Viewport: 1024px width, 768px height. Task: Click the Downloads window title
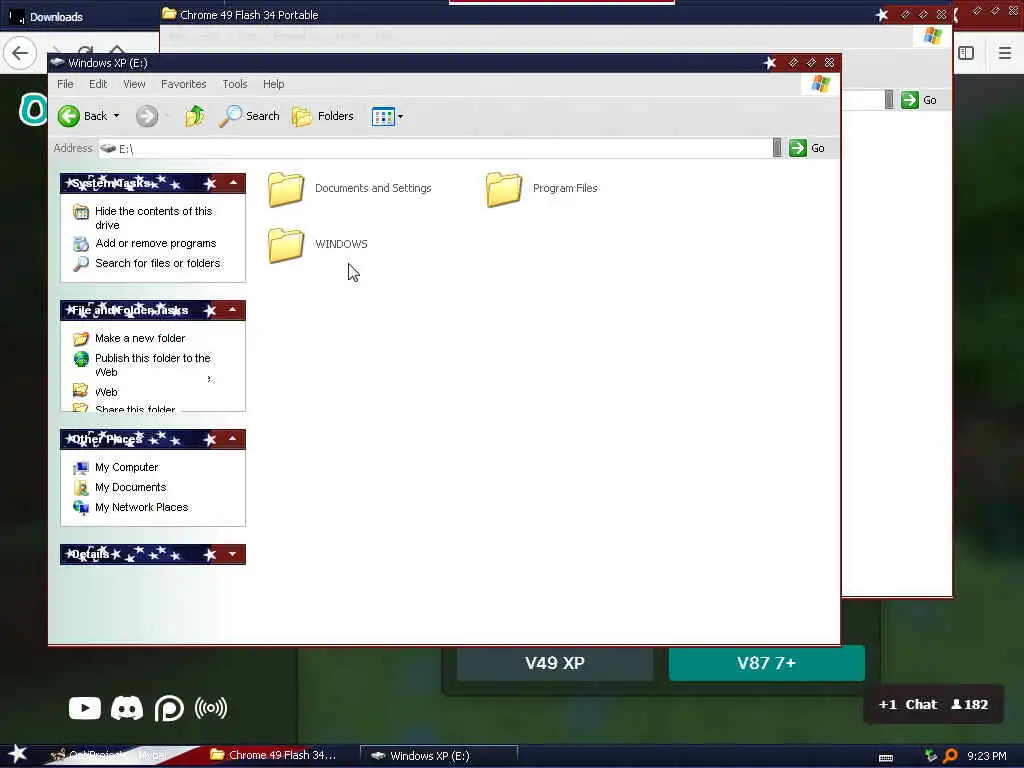[x=56, y=17]
